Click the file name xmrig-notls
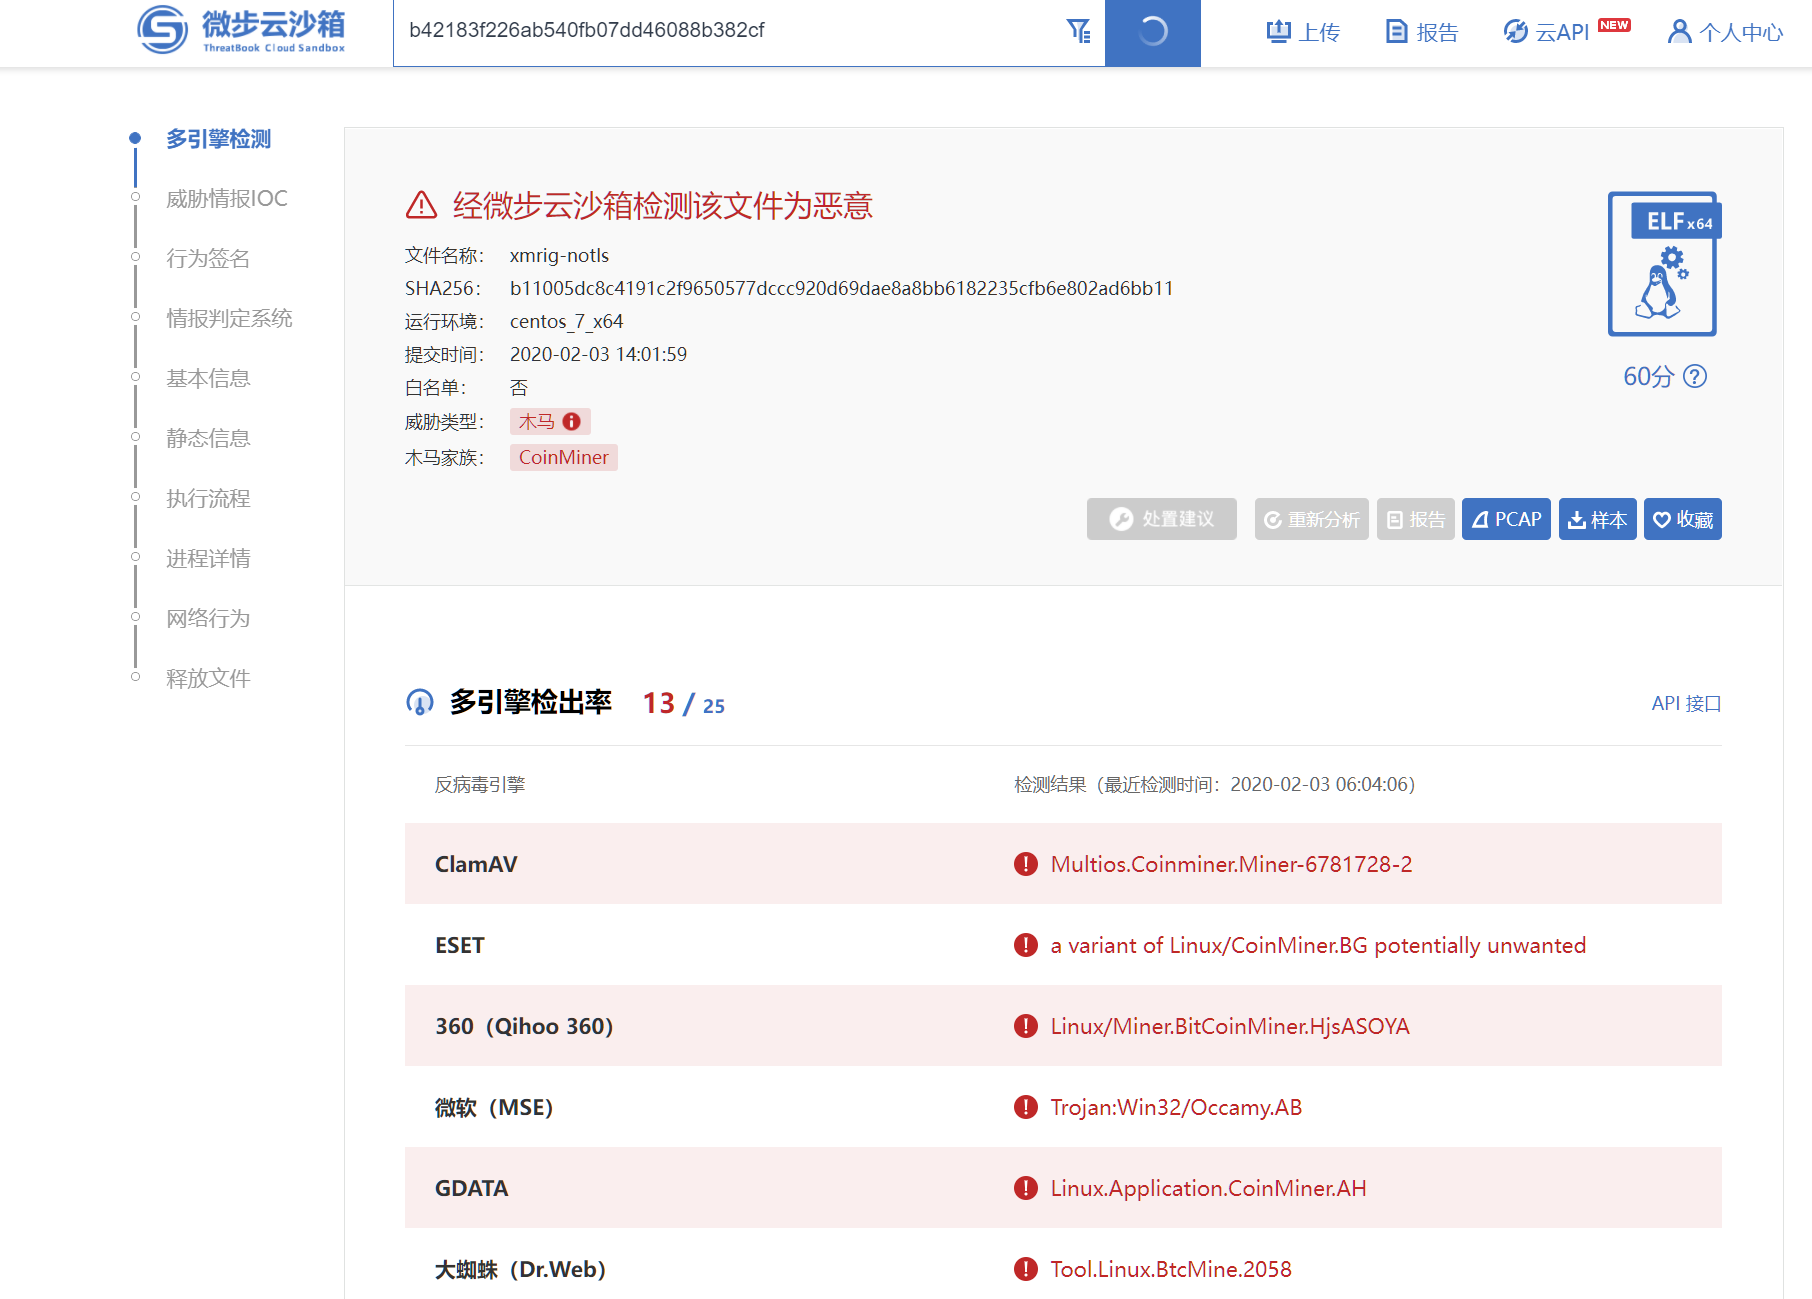 [559, 255]
